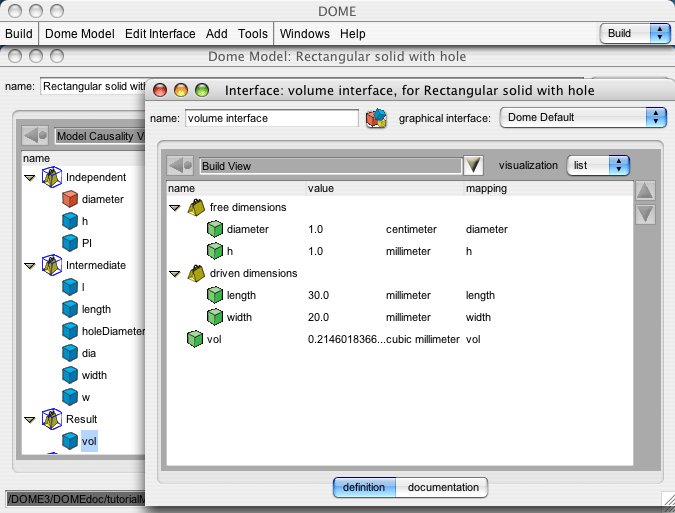Collapse the free dimensions group

click(x=175, y=208)
